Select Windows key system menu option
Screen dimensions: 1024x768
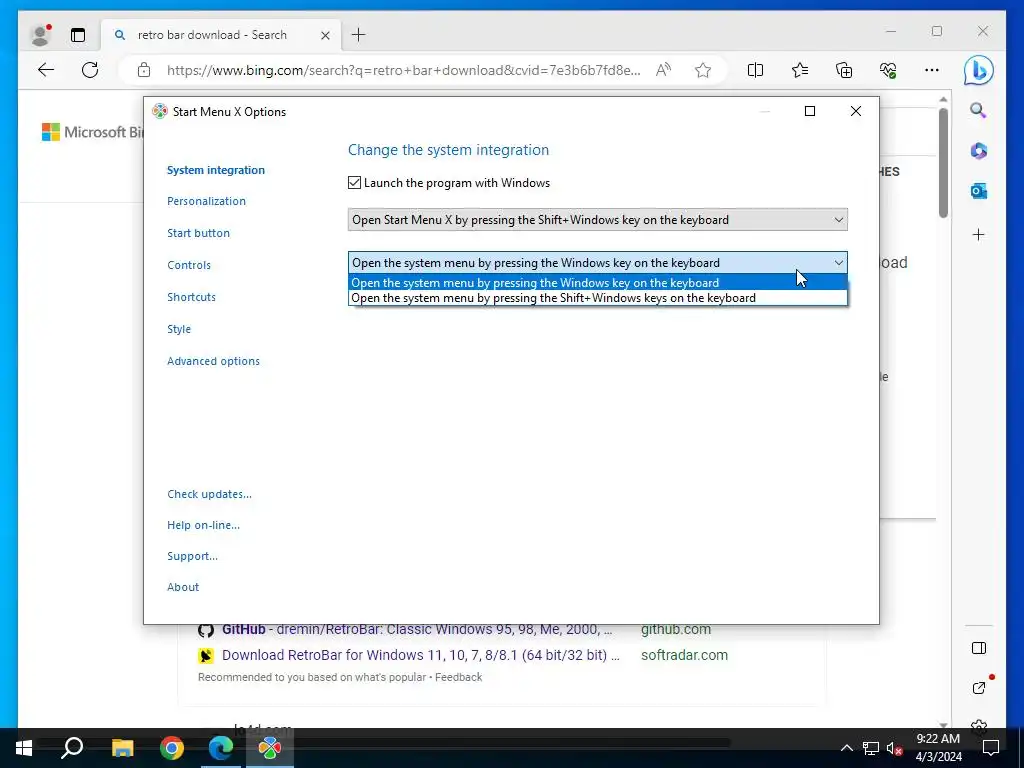coord(598,283)
